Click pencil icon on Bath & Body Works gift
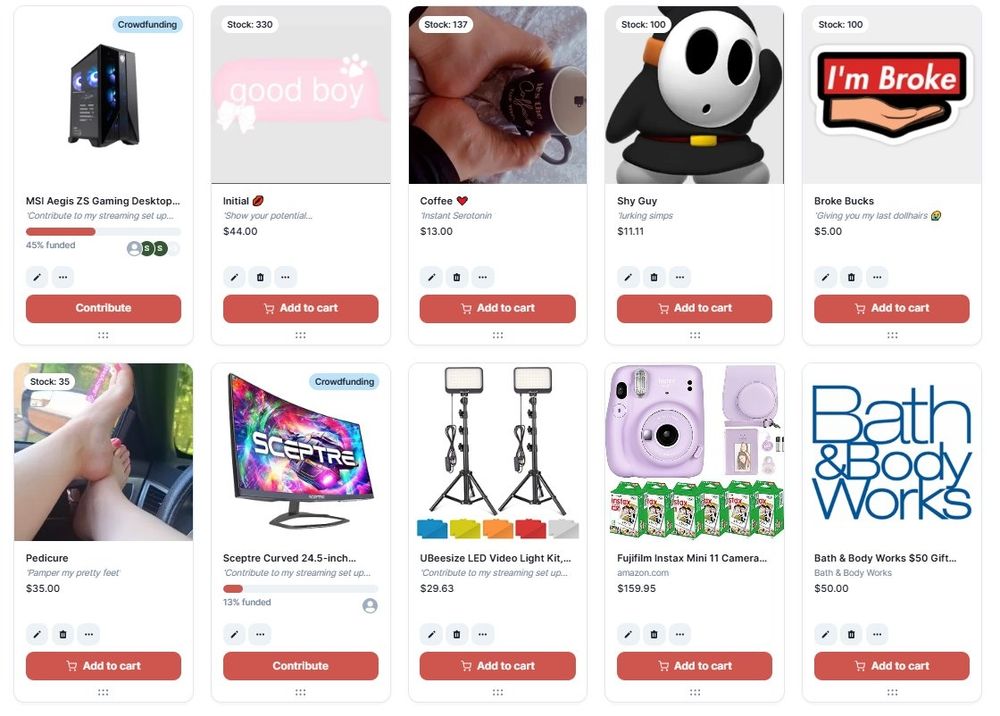The width and height of the screenshot is (1000, 716). 825,634
